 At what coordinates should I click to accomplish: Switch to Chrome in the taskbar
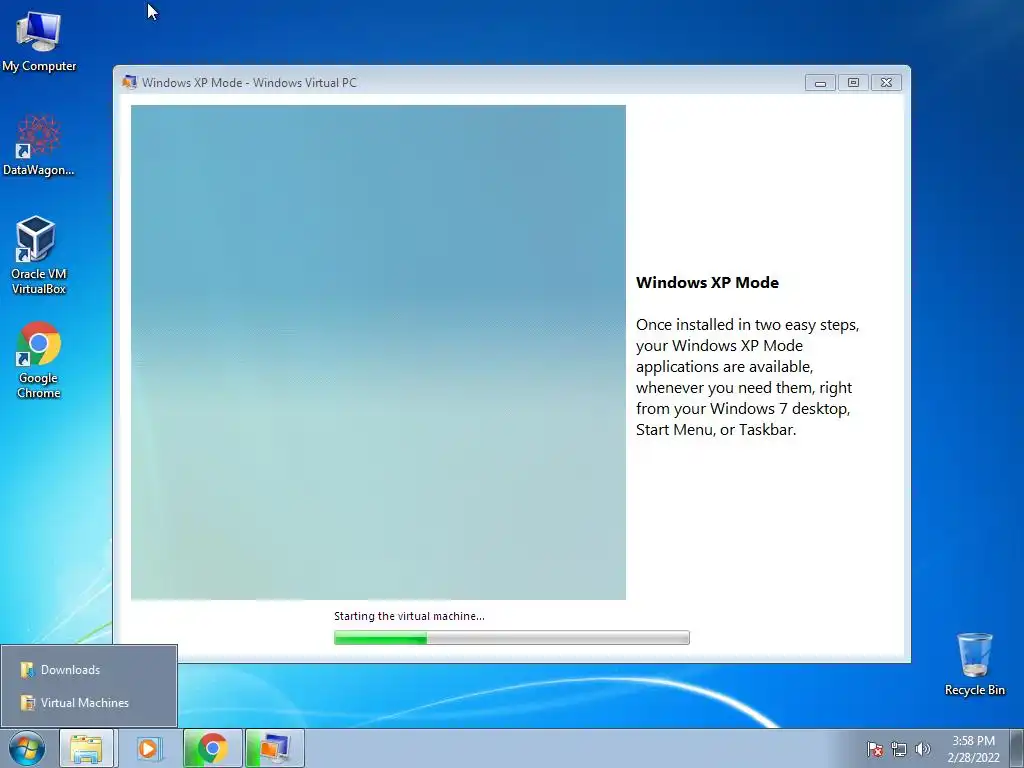pos(212,748)
